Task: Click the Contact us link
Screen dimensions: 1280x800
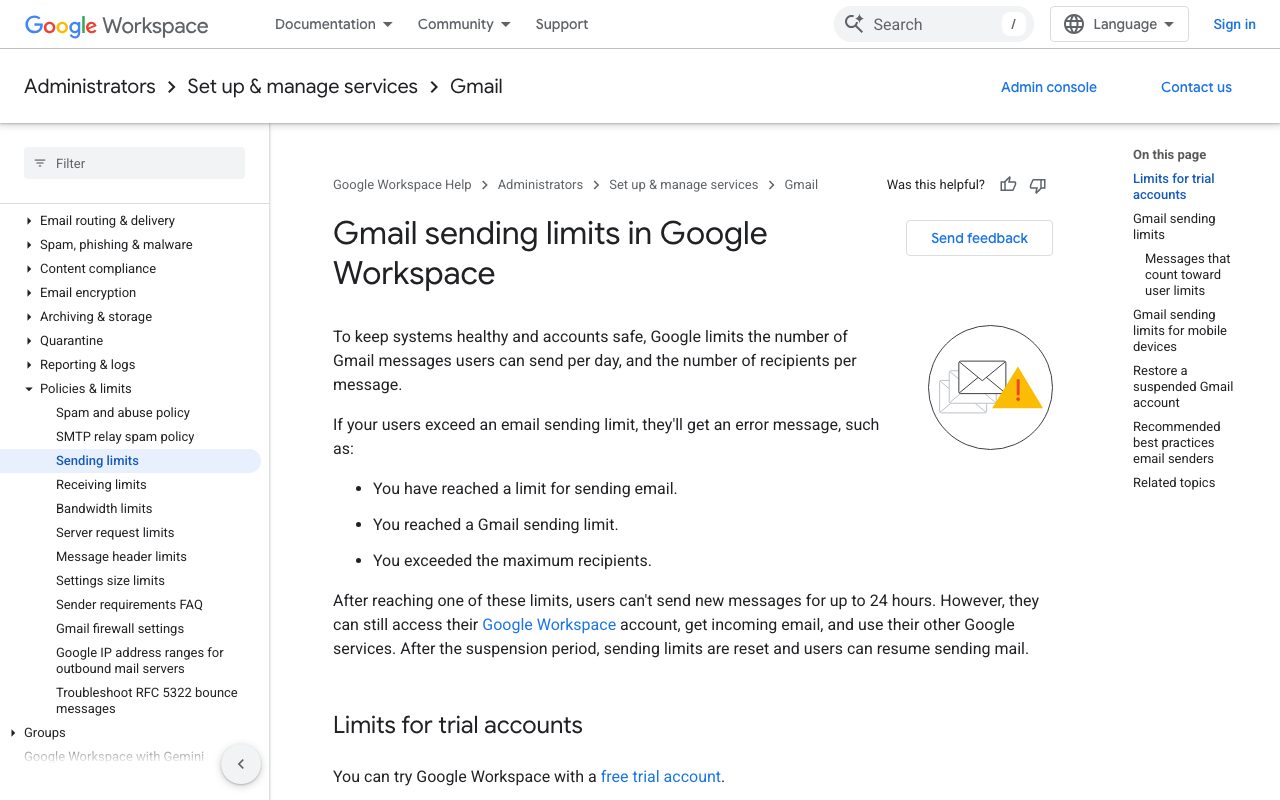Action: [x=1196, y=87]
